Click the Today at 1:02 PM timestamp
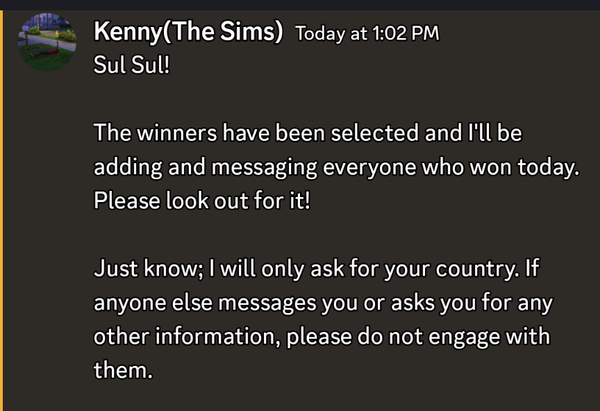The width and height of the screenshot is (600, 411). [367, 33]
